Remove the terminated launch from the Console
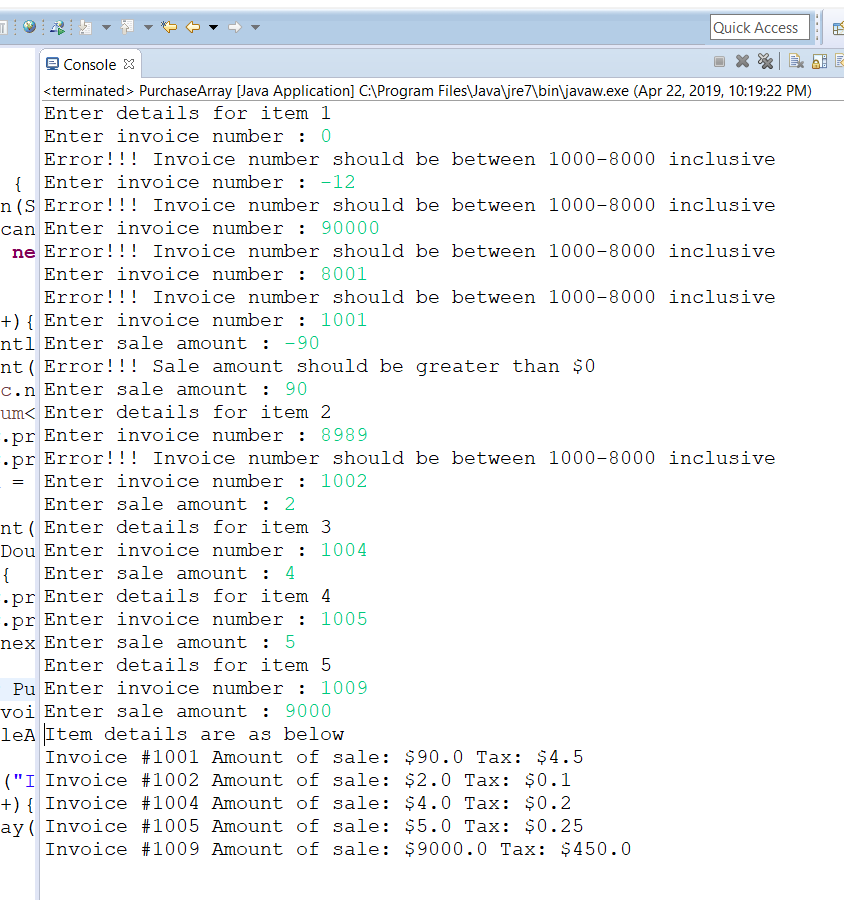 [x=742, y=61]
